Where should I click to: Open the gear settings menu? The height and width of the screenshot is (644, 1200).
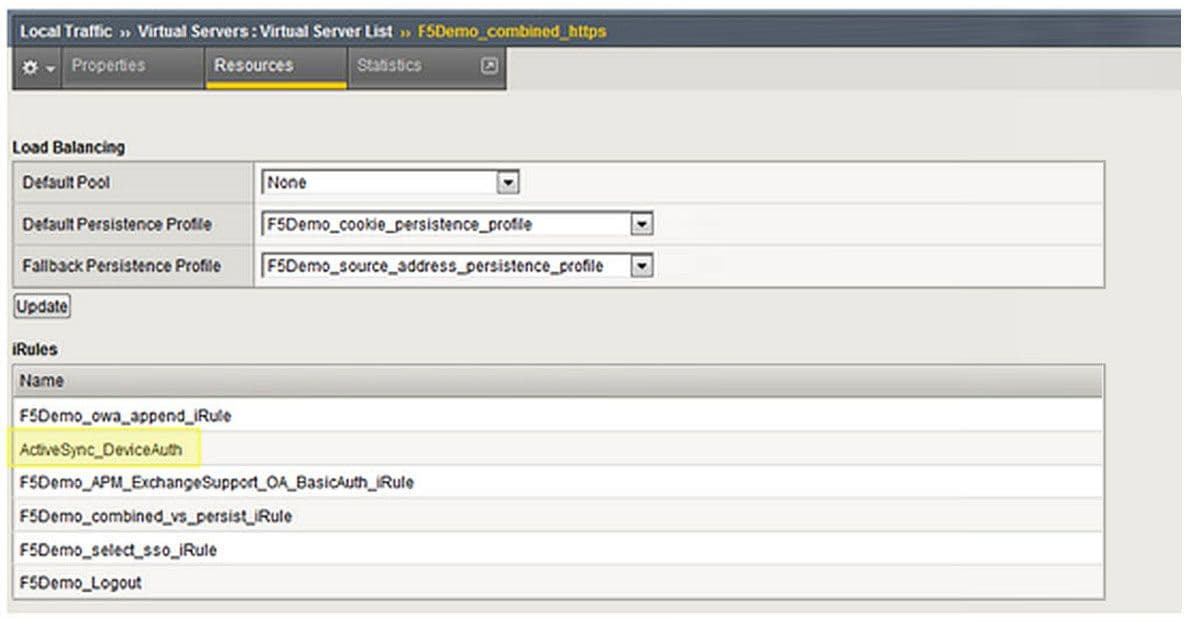pos(37,67)
